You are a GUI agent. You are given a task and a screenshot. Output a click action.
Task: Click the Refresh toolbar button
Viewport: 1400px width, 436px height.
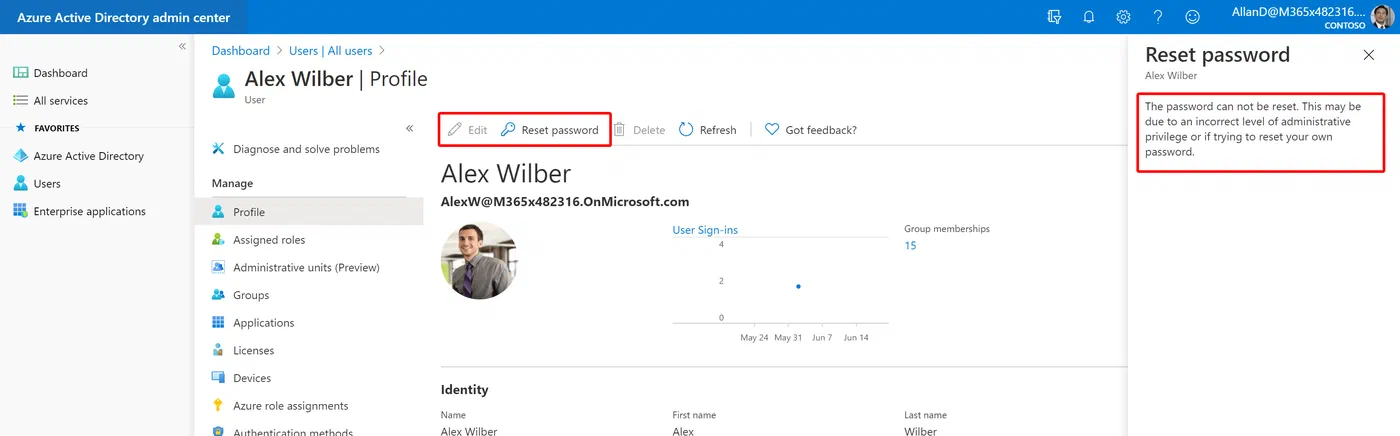[707, 130]
